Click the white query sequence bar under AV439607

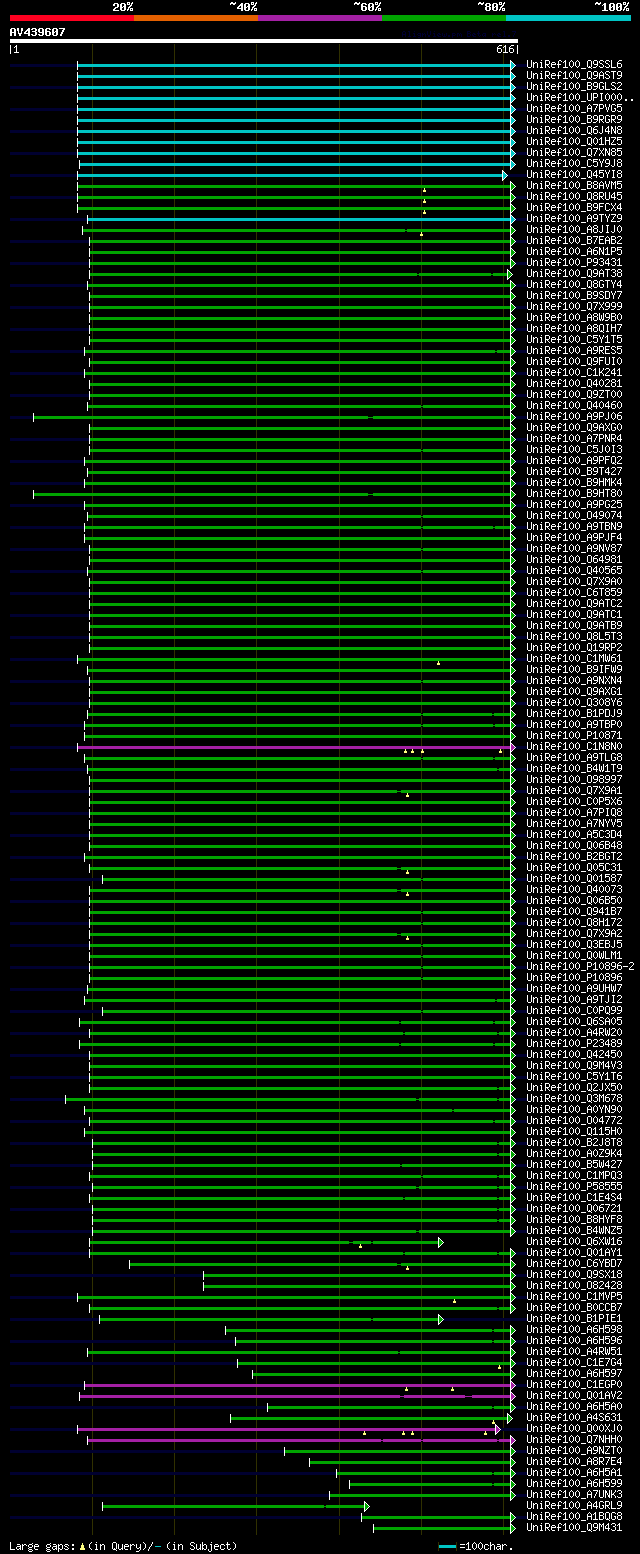[x=263, y=41]
